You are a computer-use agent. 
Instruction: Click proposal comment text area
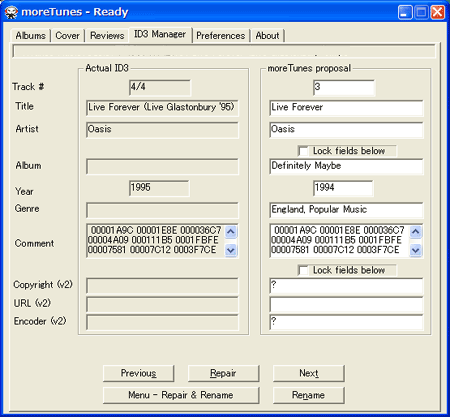click(x=339, y=240)
